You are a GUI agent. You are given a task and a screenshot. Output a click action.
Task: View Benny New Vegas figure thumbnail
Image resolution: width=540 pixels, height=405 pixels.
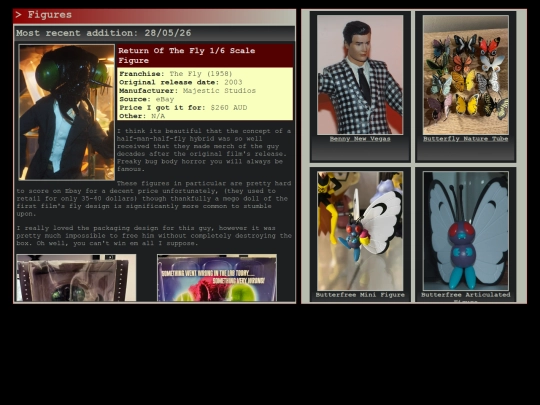[360, 75]
